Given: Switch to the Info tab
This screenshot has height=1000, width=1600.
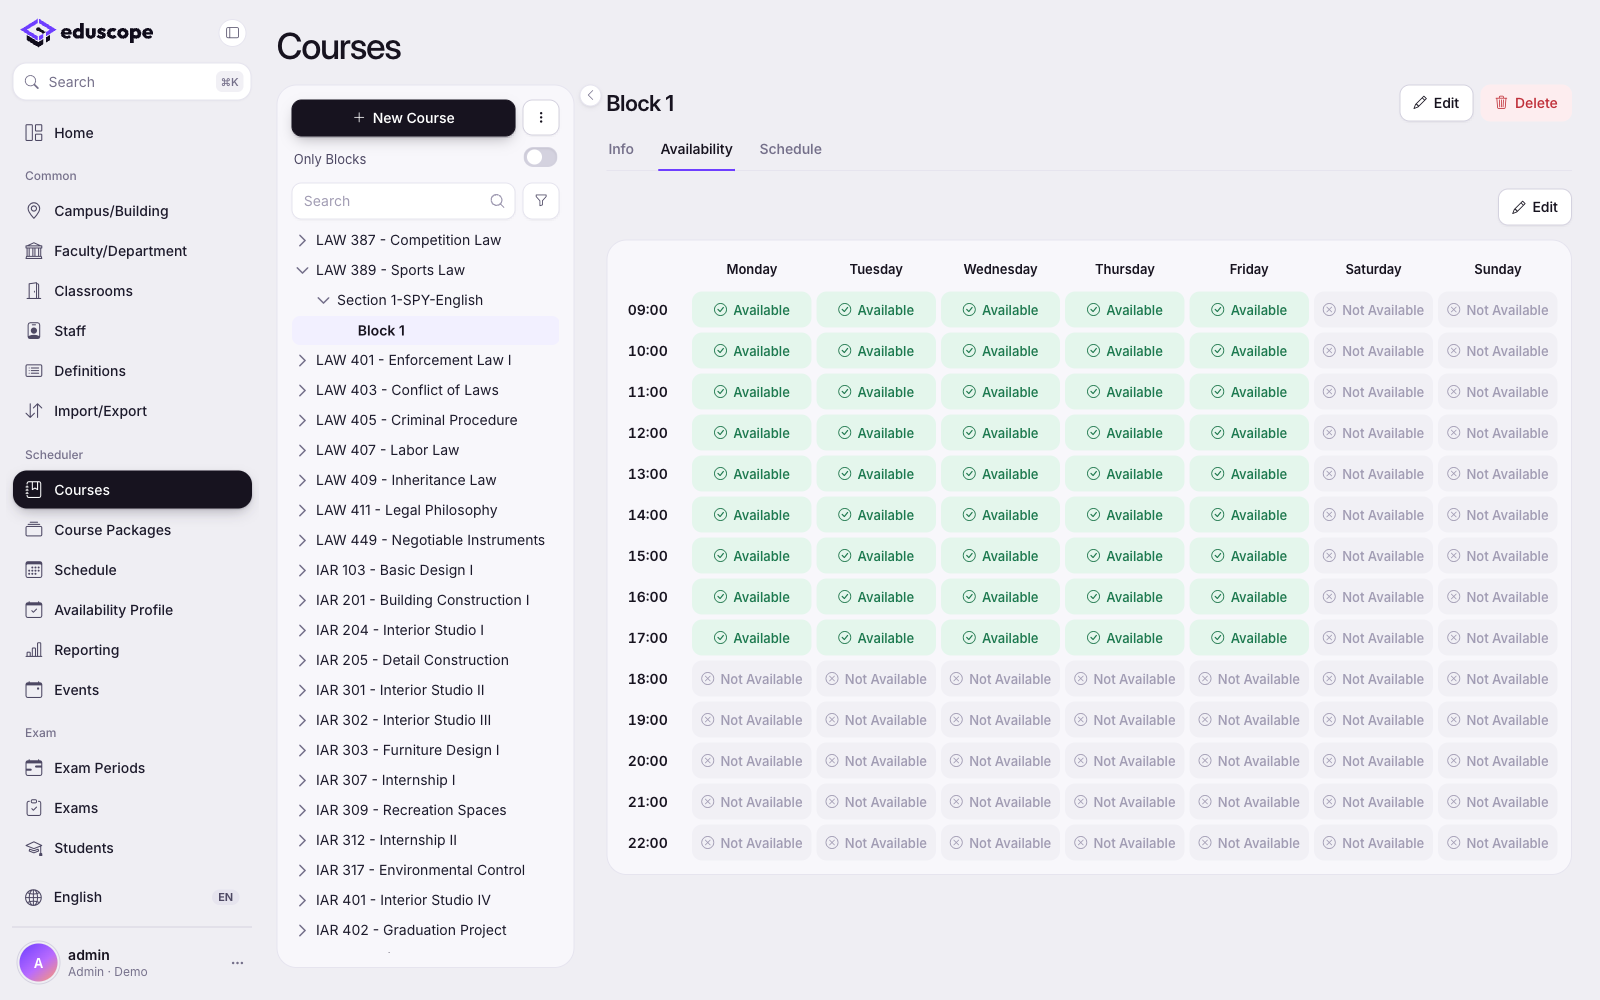Looking at the screenshot, I should (621, 149).
